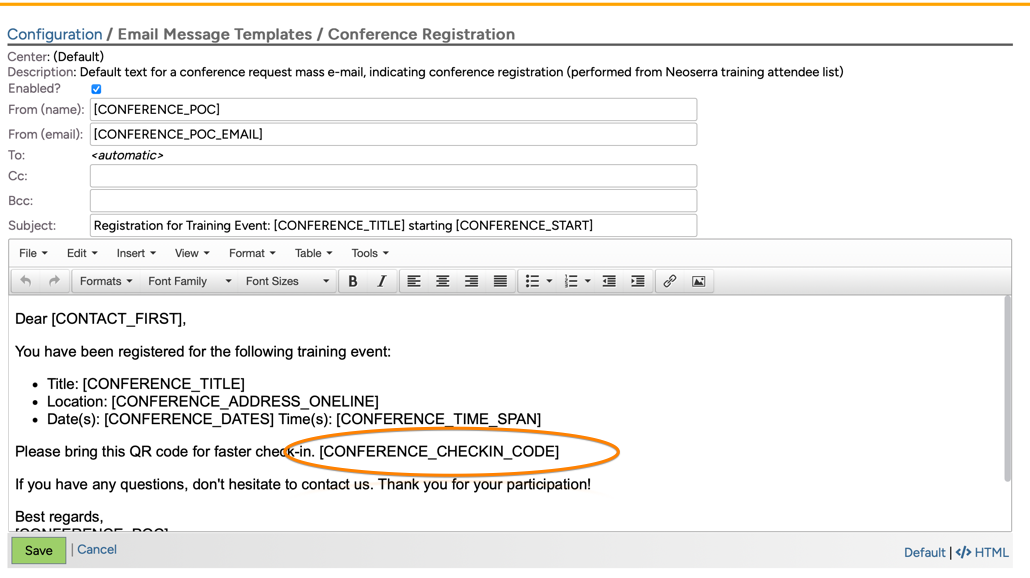Screen dimensions: 1030x578
Task: Insert an image into template
Action: click(698, 282)
